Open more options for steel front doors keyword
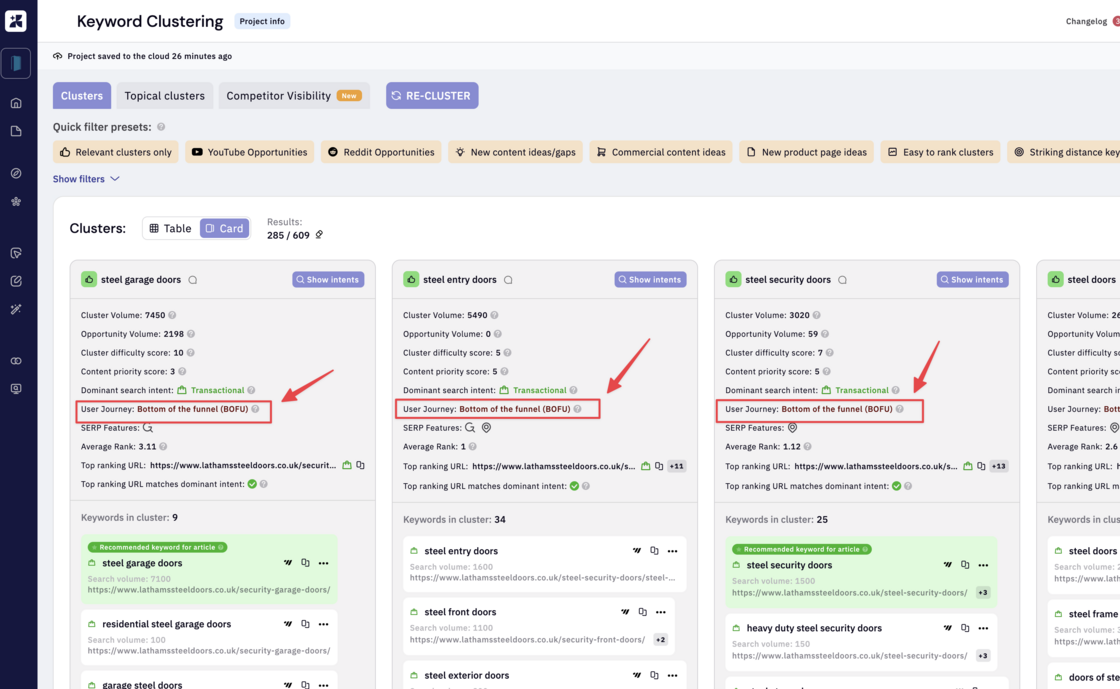This screenshot has width=1120, height=689. coord(661,612)
